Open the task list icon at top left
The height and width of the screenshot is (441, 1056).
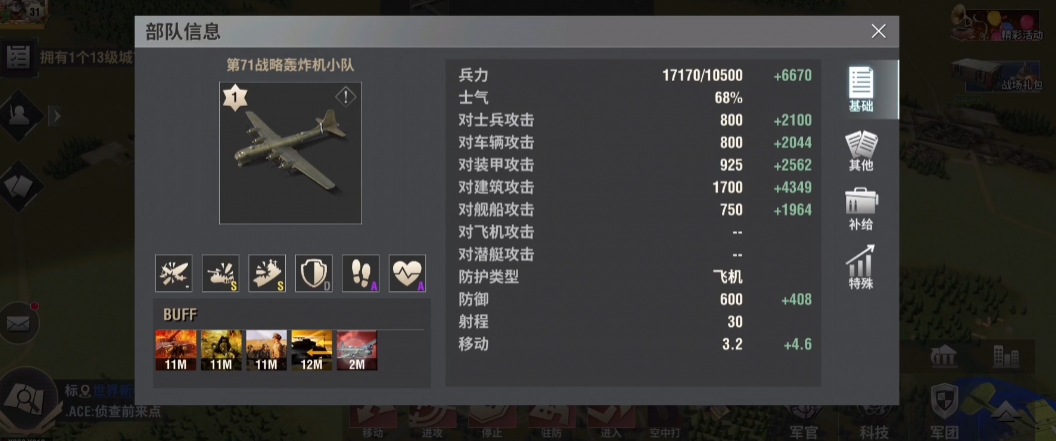(x=17, y=57)
